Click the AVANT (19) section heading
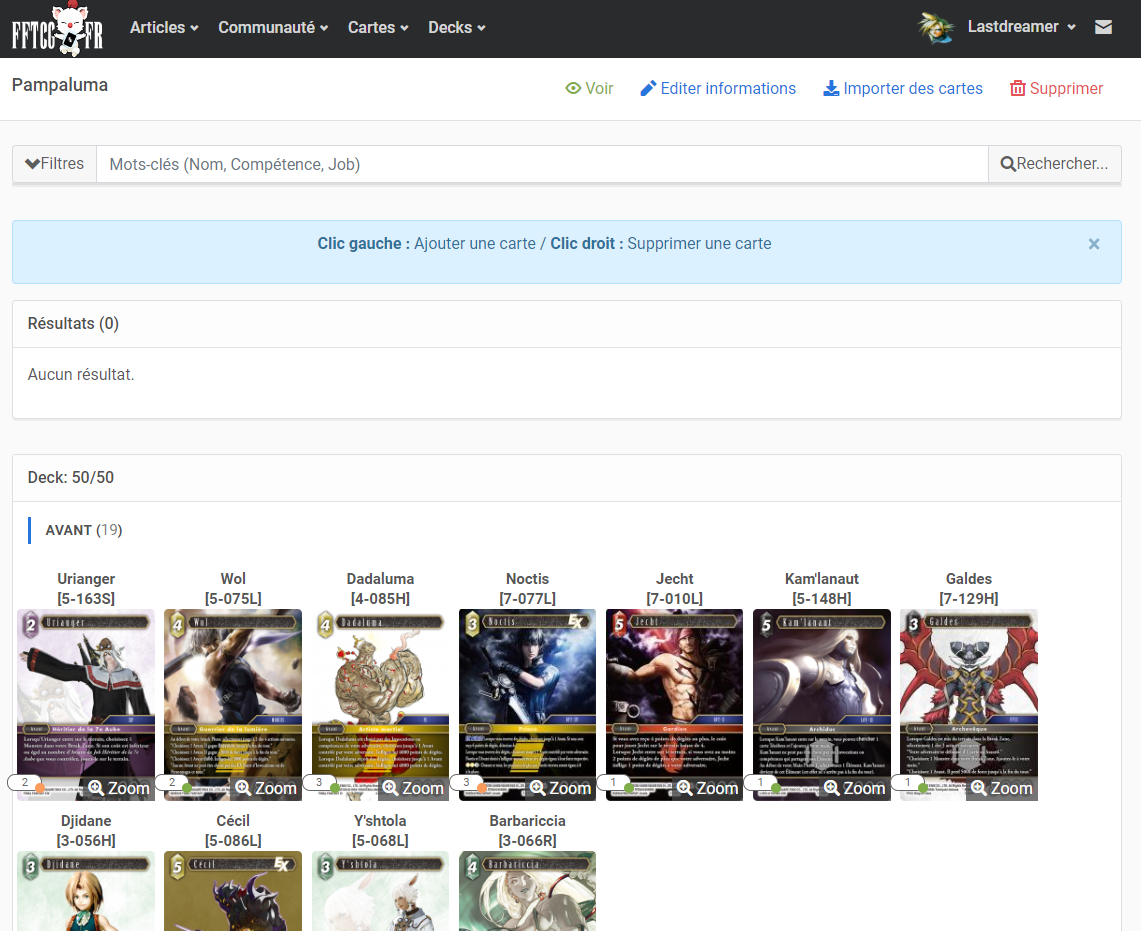Screen dimensions: 1141x931 pyautogui.click(x=84, y=530)
